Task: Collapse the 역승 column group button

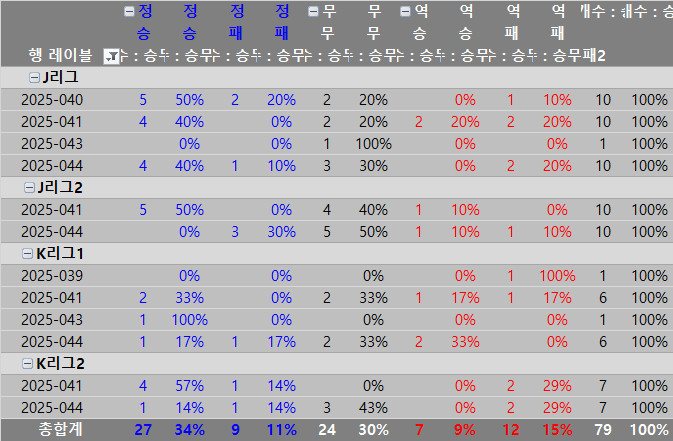Action: pos(405,12)
